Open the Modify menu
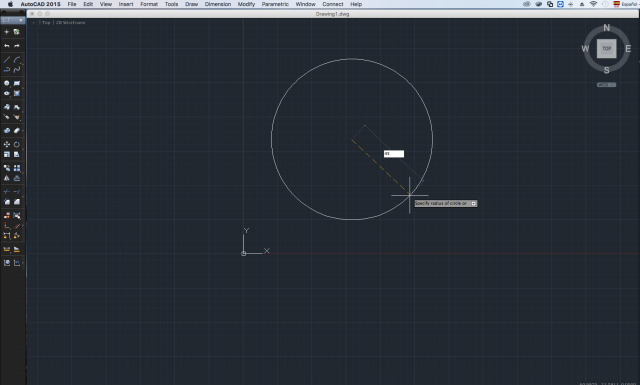 tap(246, 4)
